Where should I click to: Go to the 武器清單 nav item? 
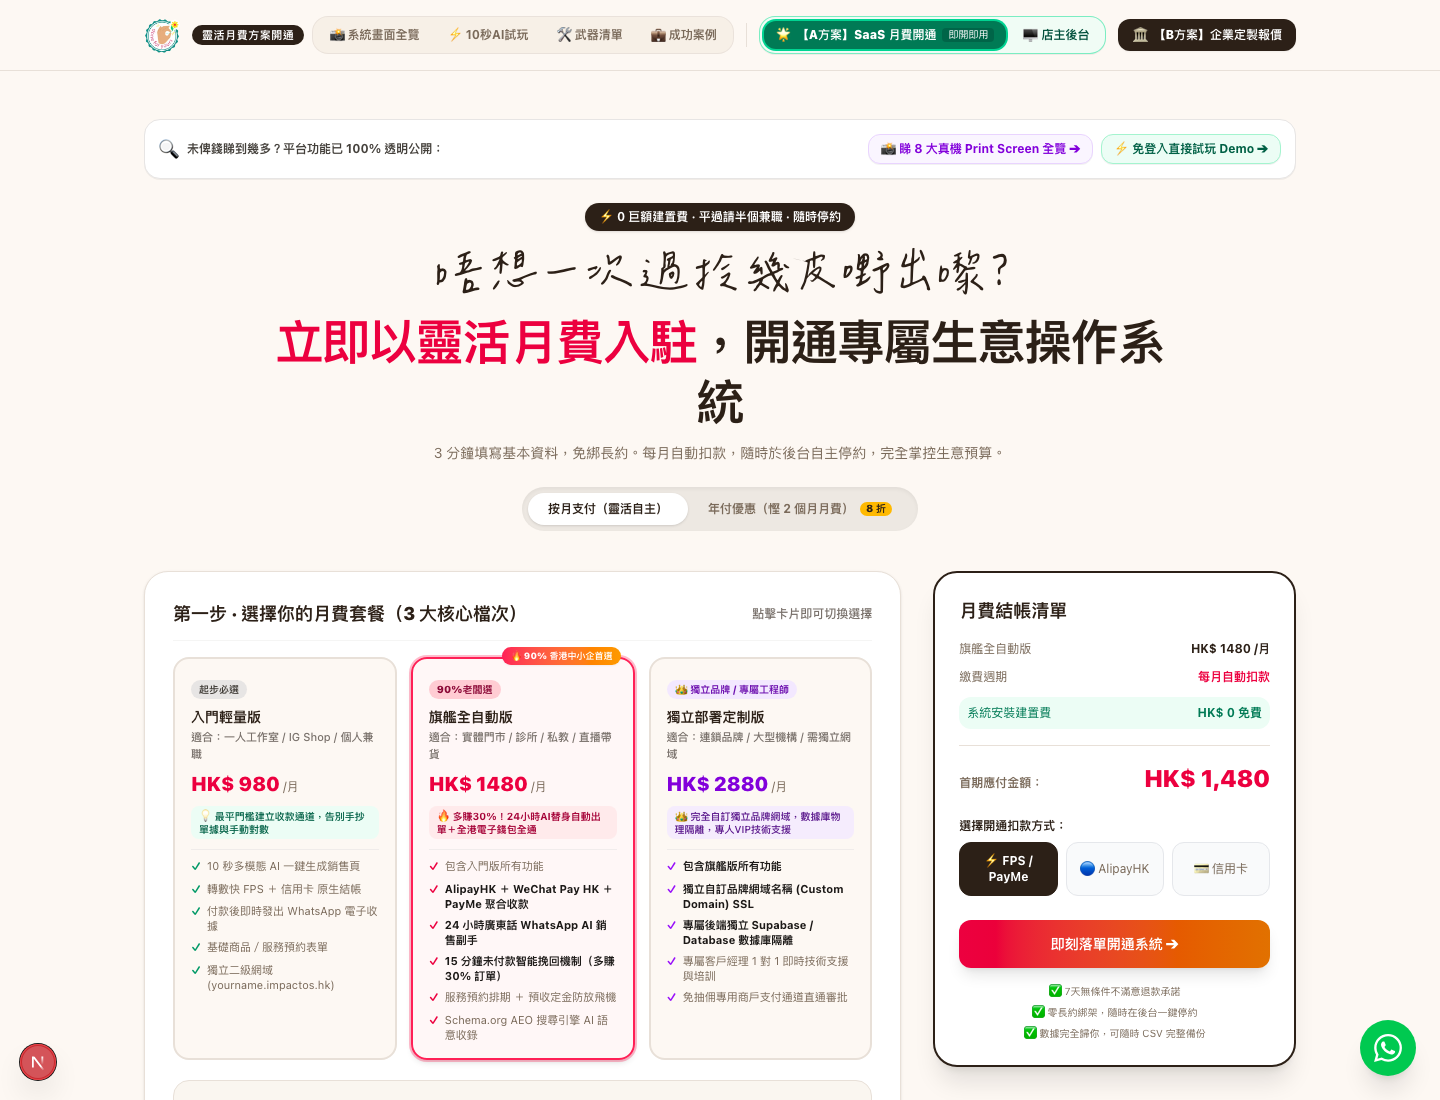click(590, 35)
